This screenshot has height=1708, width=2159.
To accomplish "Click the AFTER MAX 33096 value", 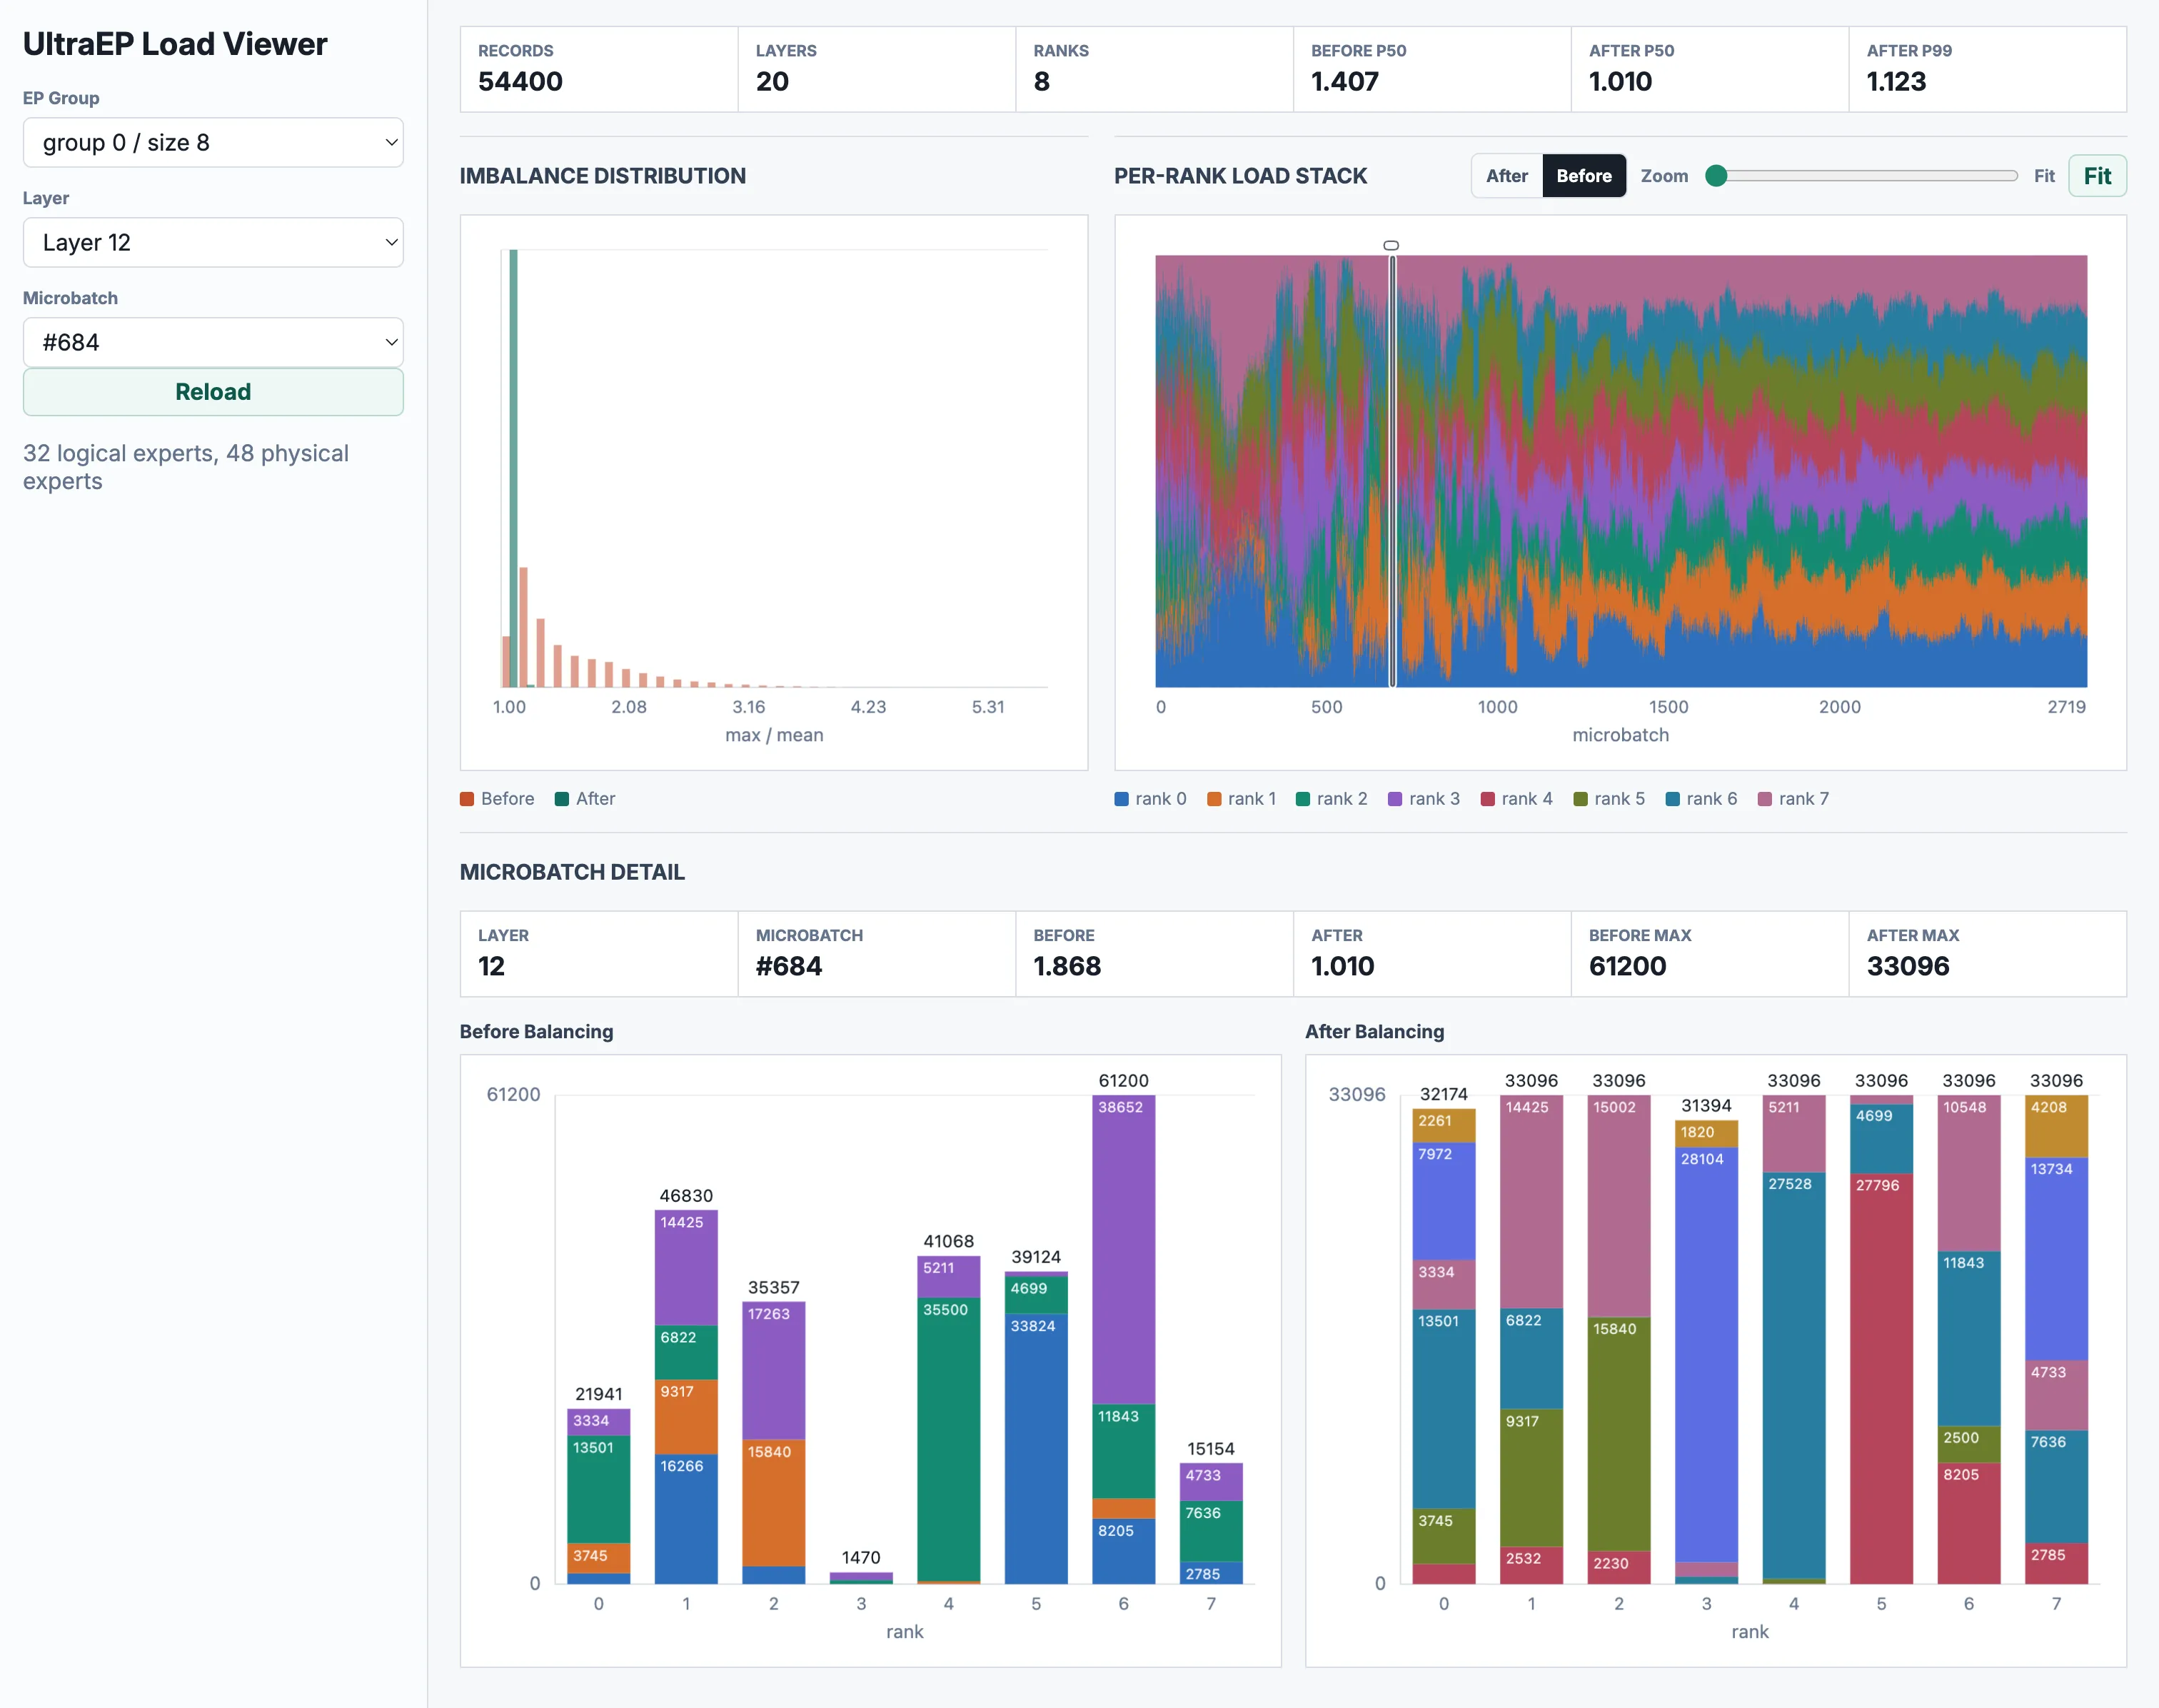I will tap(1907, 967).
